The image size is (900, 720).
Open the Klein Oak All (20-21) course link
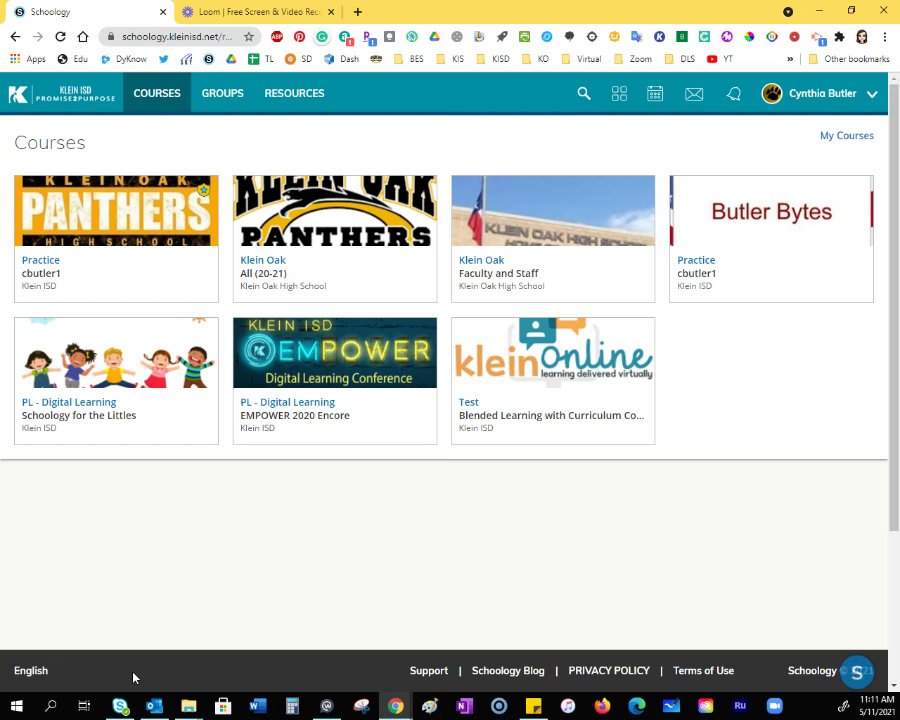click(263, 260)
